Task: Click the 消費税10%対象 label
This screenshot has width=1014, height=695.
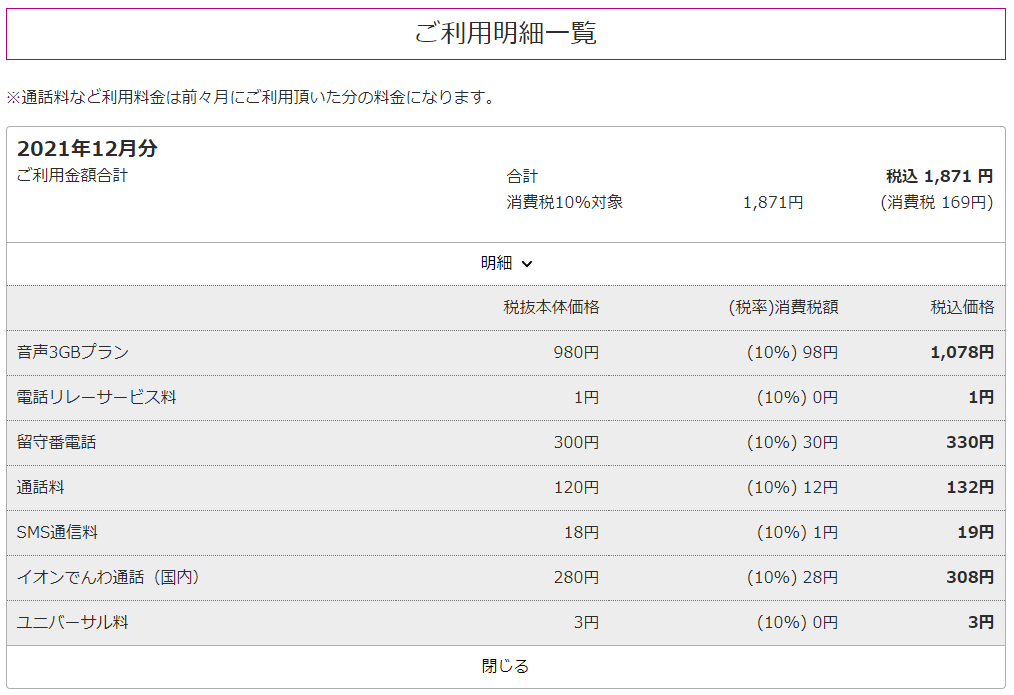Action: click(x=565, y=202)
